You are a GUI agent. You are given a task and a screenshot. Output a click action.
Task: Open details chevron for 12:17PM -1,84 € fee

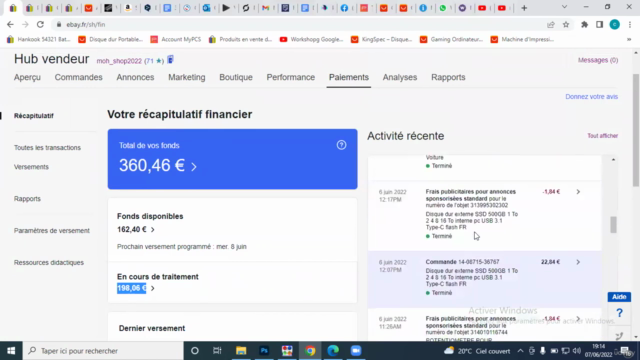(x=578, y=192)
